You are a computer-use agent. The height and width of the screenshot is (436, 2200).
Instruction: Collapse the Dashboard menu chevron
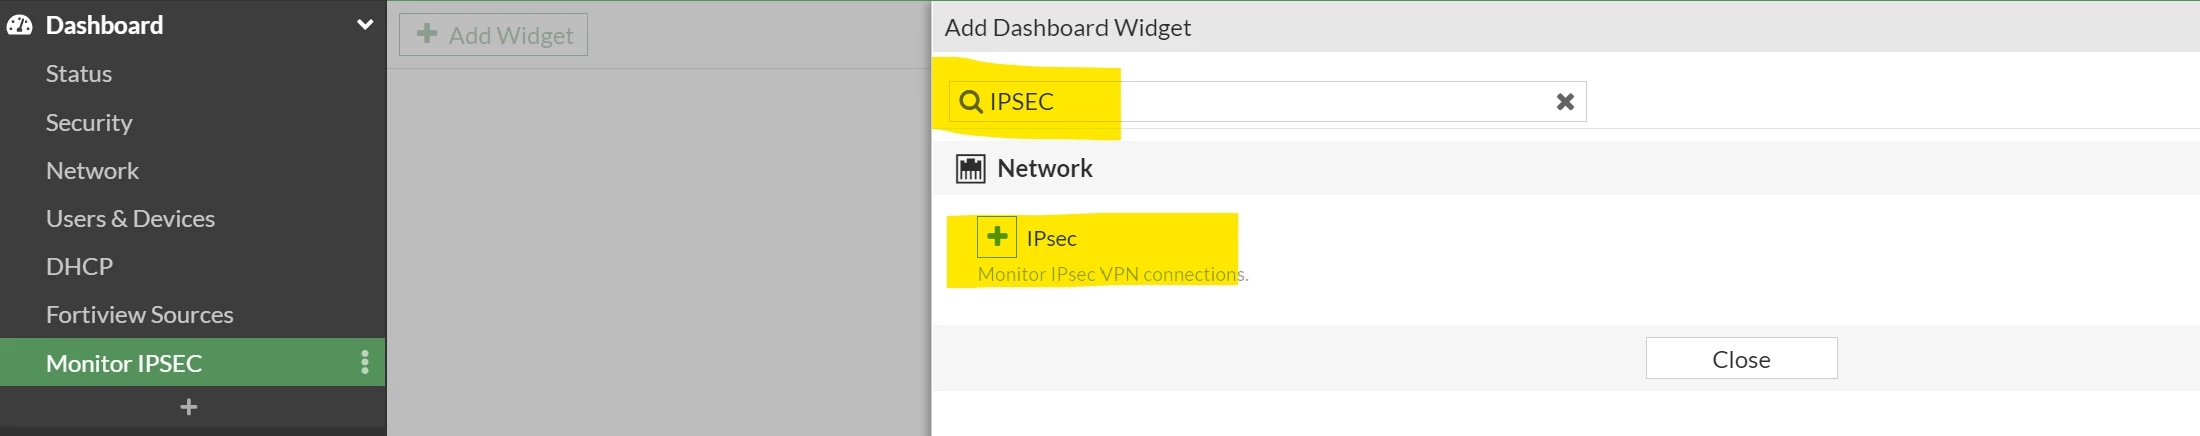point(365,24)
